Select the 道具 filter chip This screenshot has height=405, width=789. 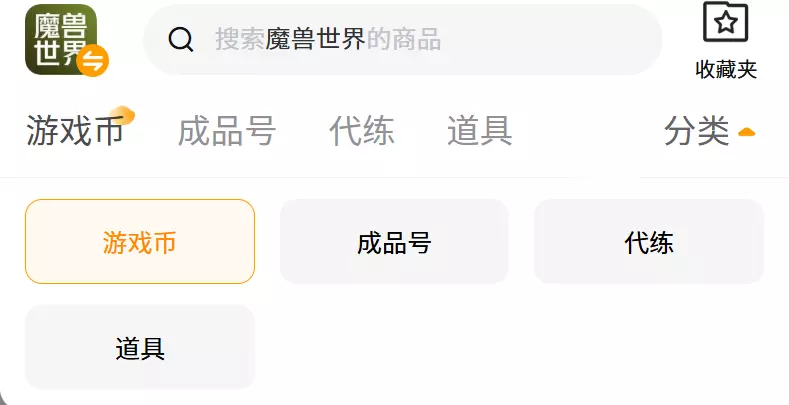tap(140, 347)
